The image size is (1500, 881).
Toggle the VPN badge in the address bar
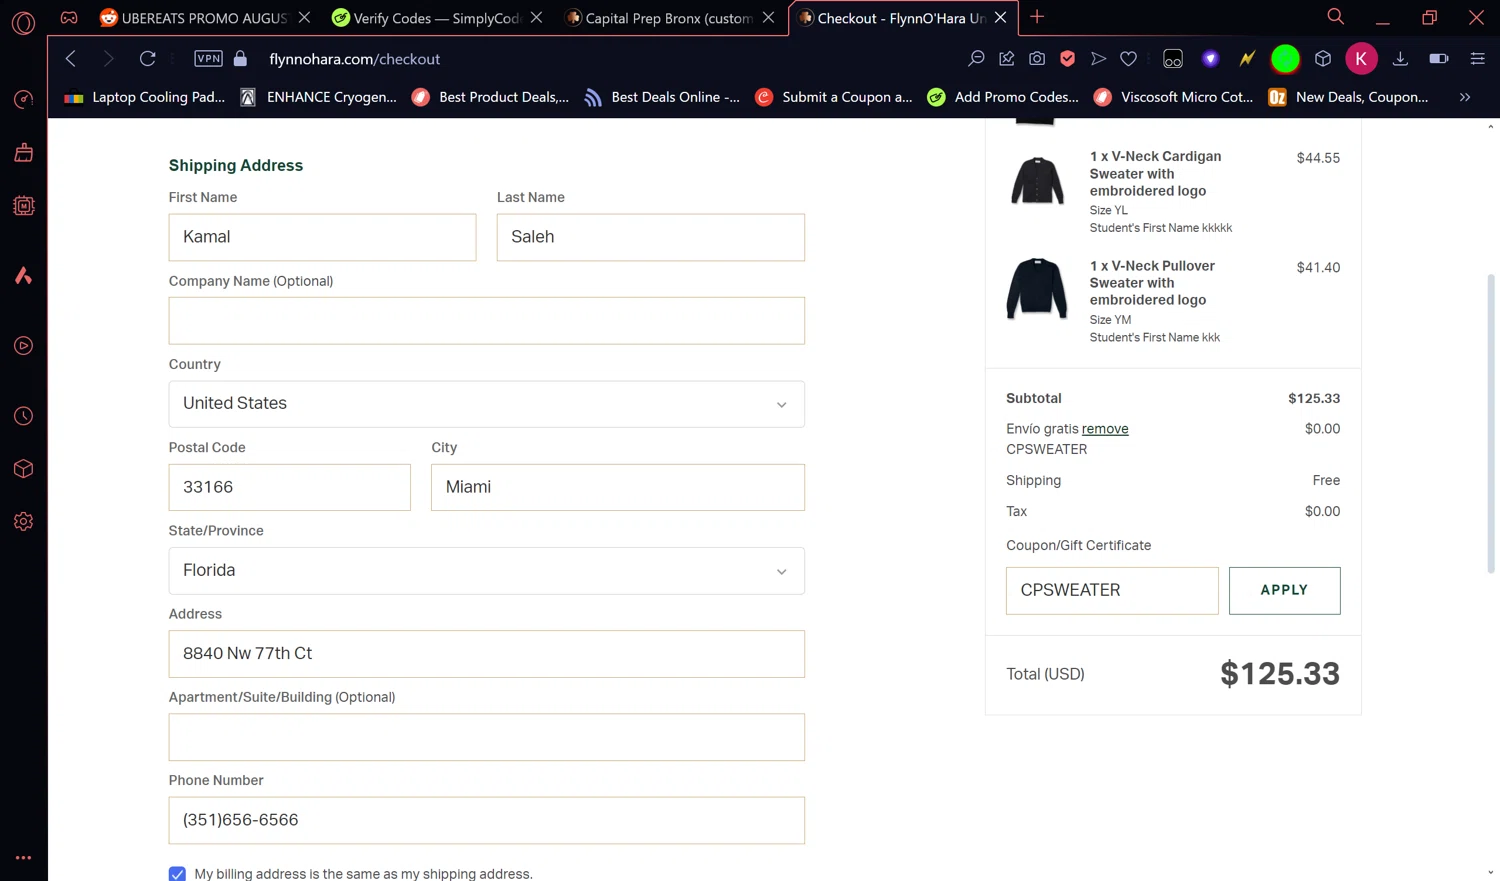pos(208,59)
